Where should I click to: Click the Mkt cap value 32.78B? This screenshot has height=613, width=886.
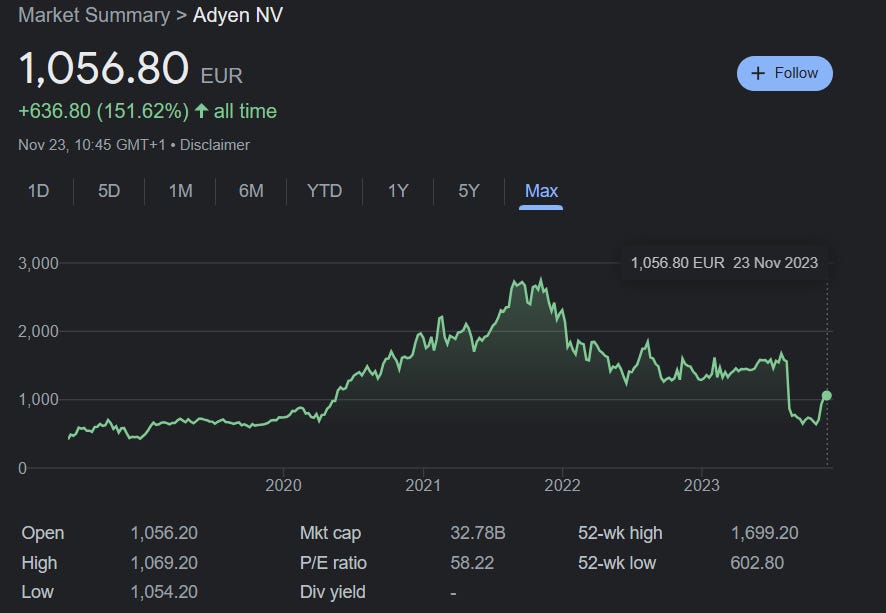tap(478, 533)
